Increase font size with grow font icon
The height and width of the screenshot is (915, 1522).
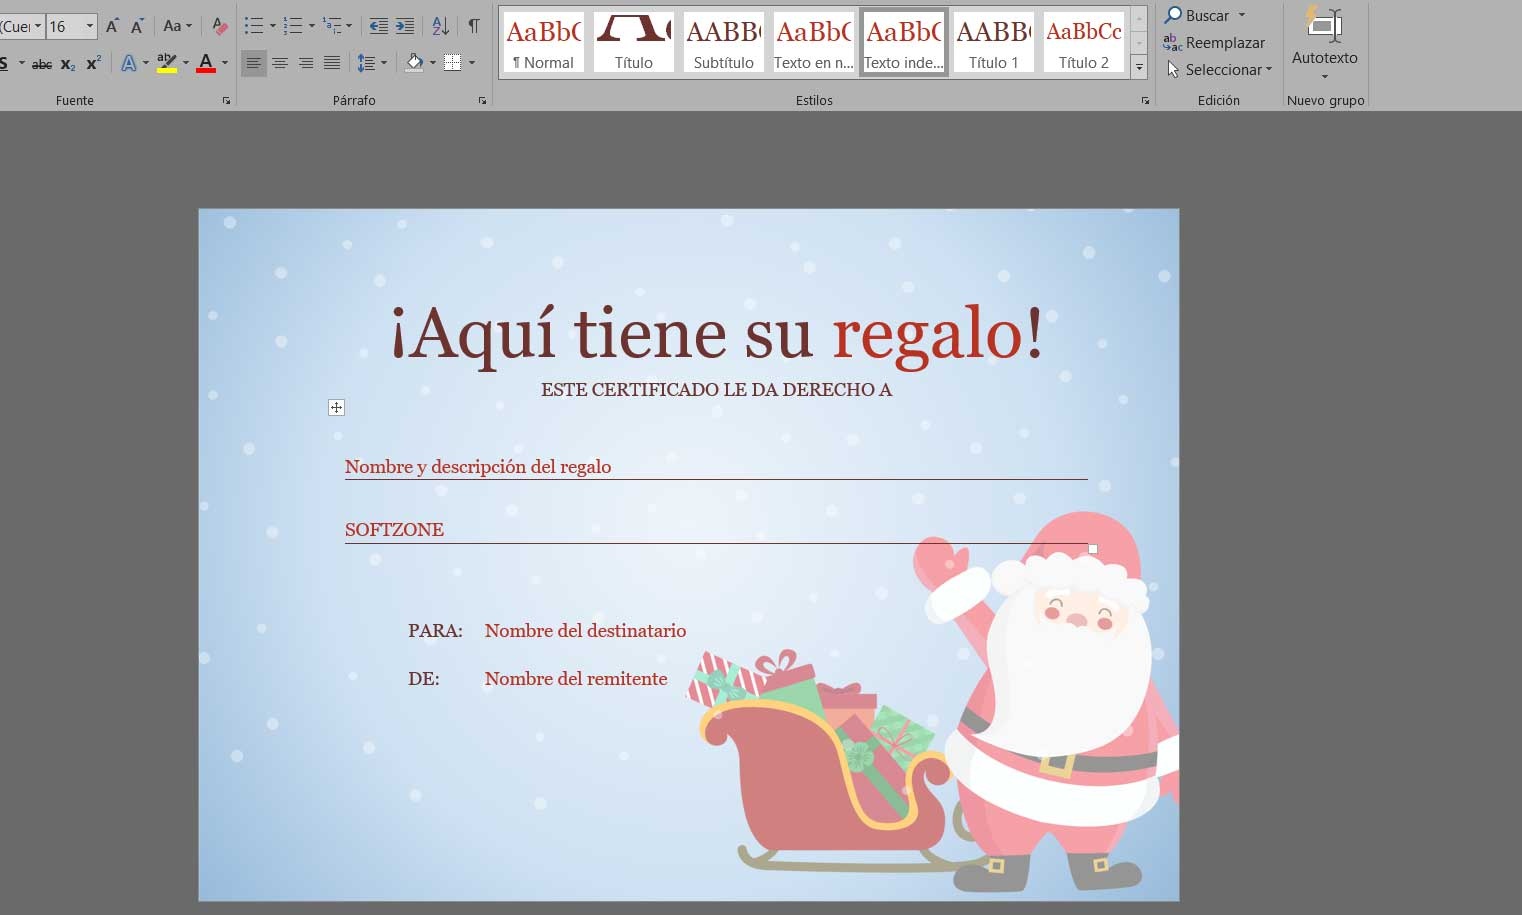[112, 26]
